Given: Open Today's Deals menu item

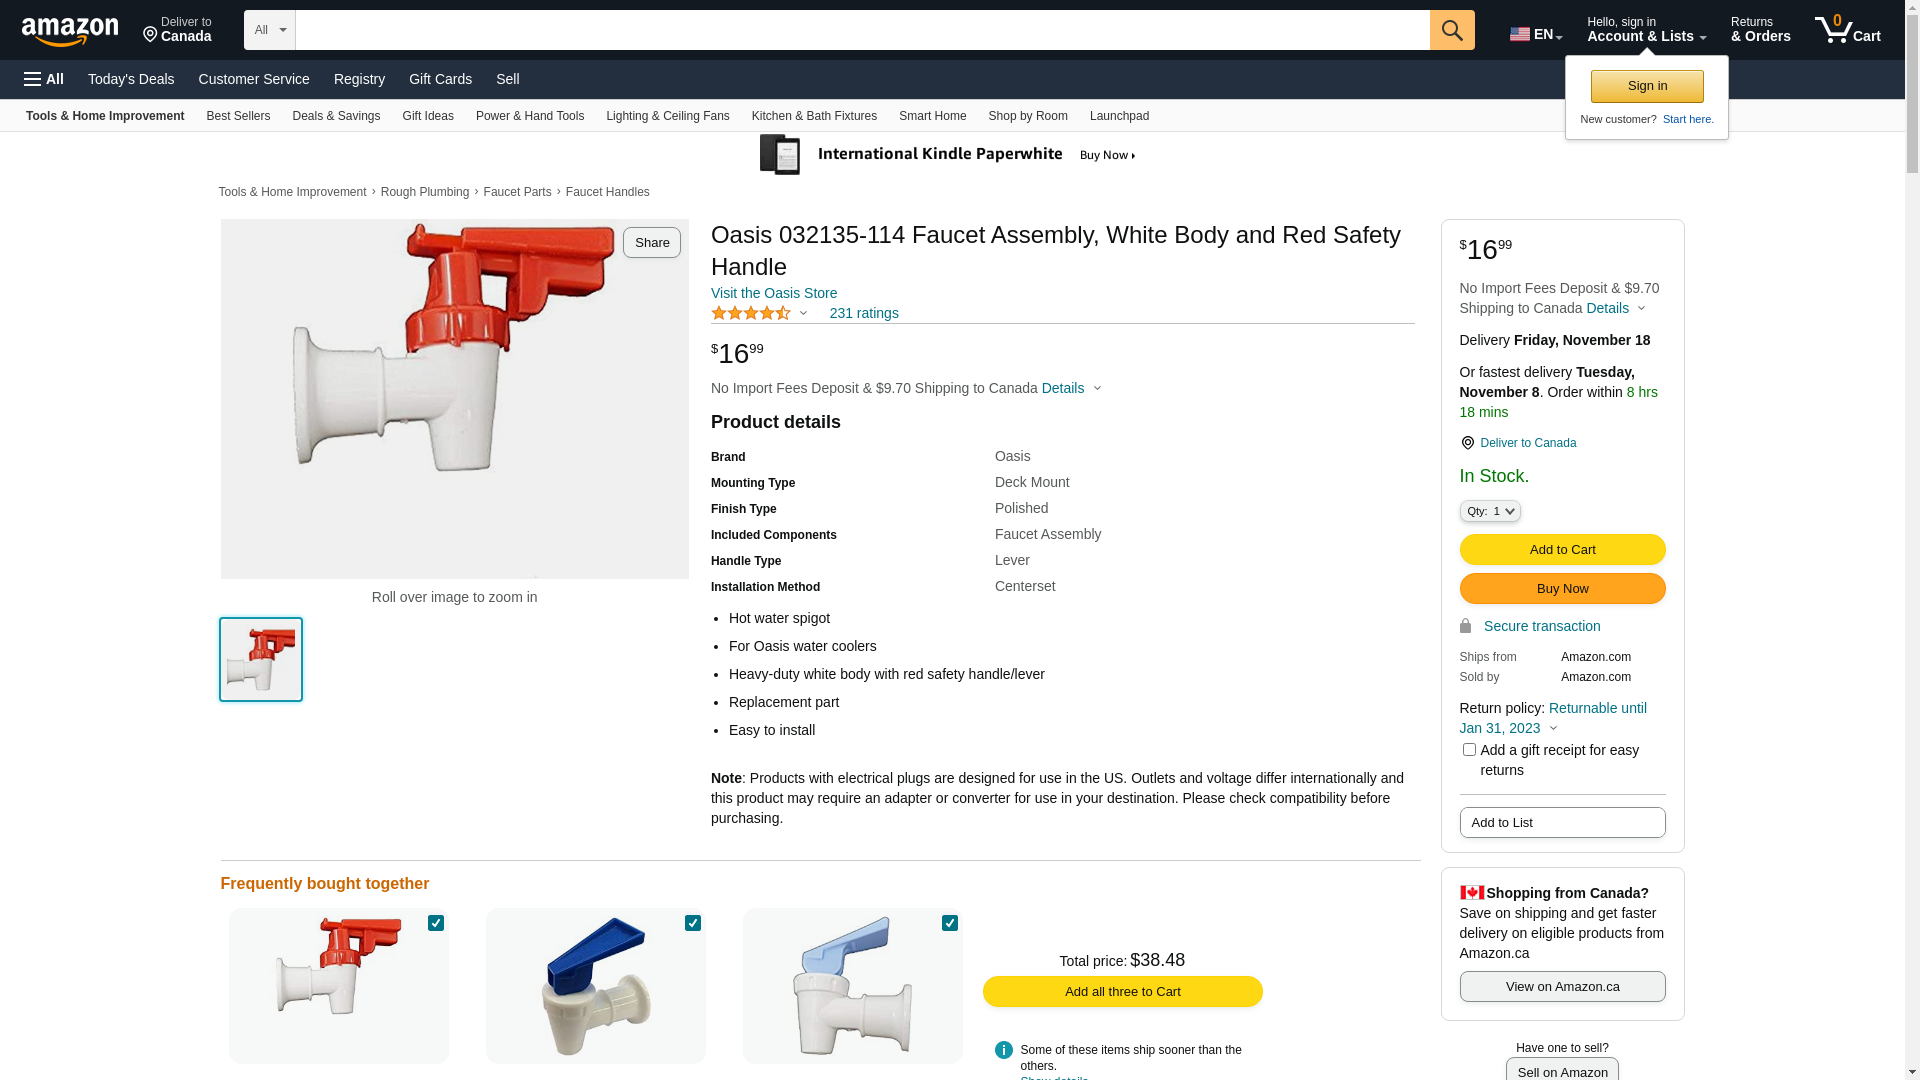Looking at the screenshot, I should click(x=131, y=79).
